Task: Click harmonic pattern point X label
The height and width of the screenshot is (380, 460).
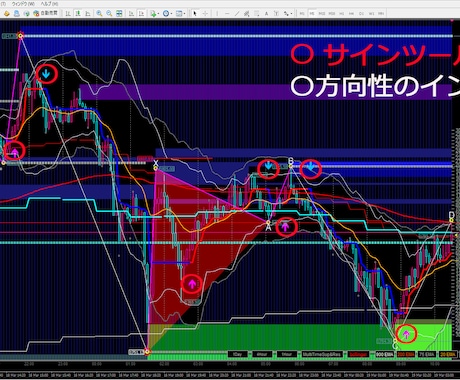Action: [155, 163]
